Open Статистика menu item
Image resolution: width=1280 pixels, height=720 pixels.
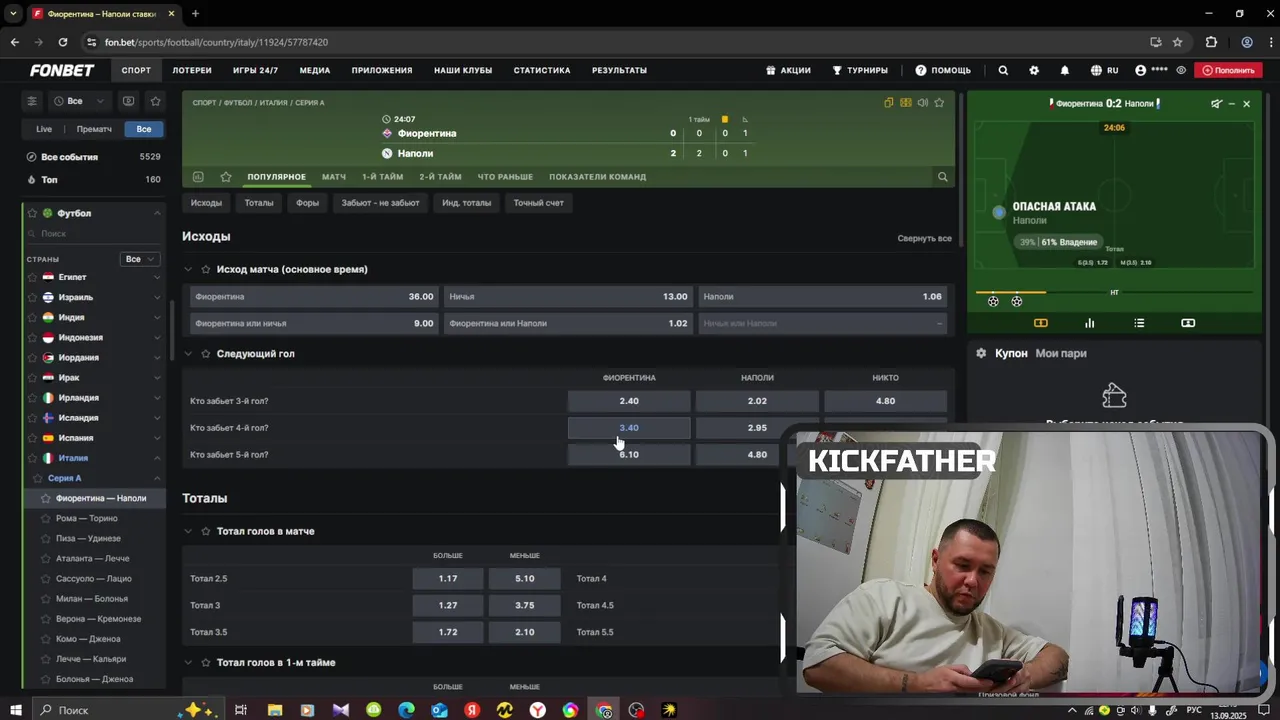pos(542,70)
